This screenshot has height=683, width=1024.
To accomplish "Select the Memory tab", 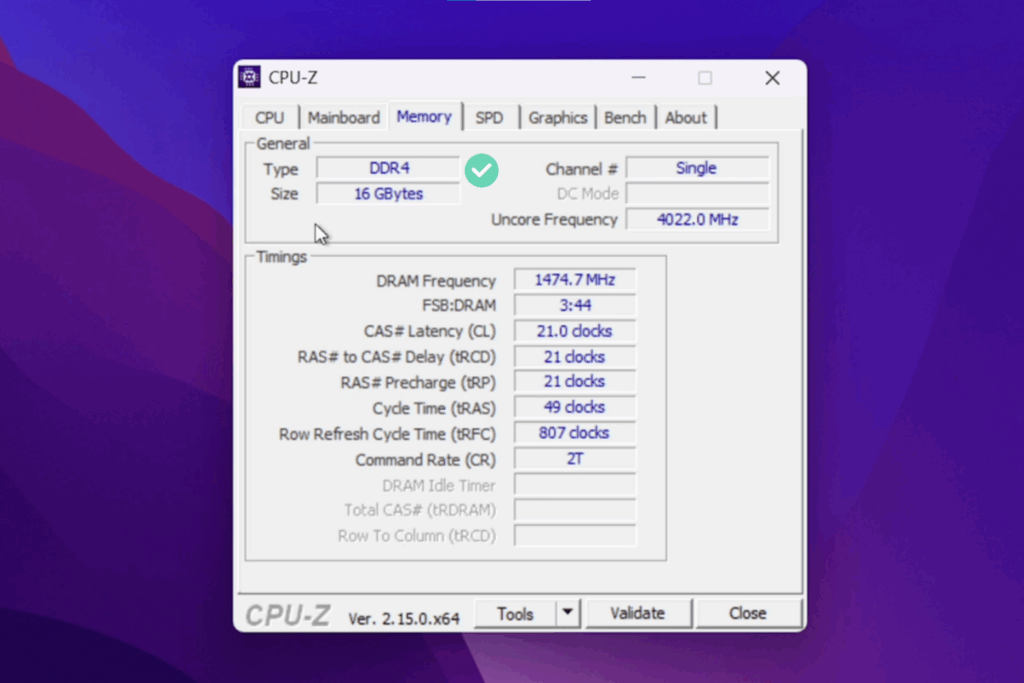I will (x=424, y=116).
